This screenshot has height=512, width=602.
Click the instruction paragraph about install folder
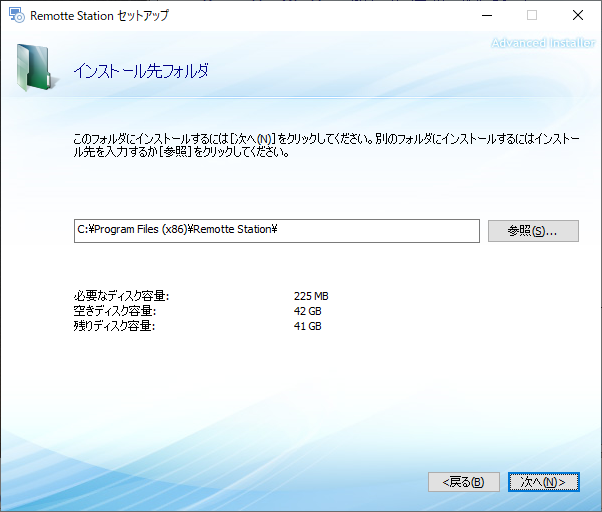pos(326,145)
